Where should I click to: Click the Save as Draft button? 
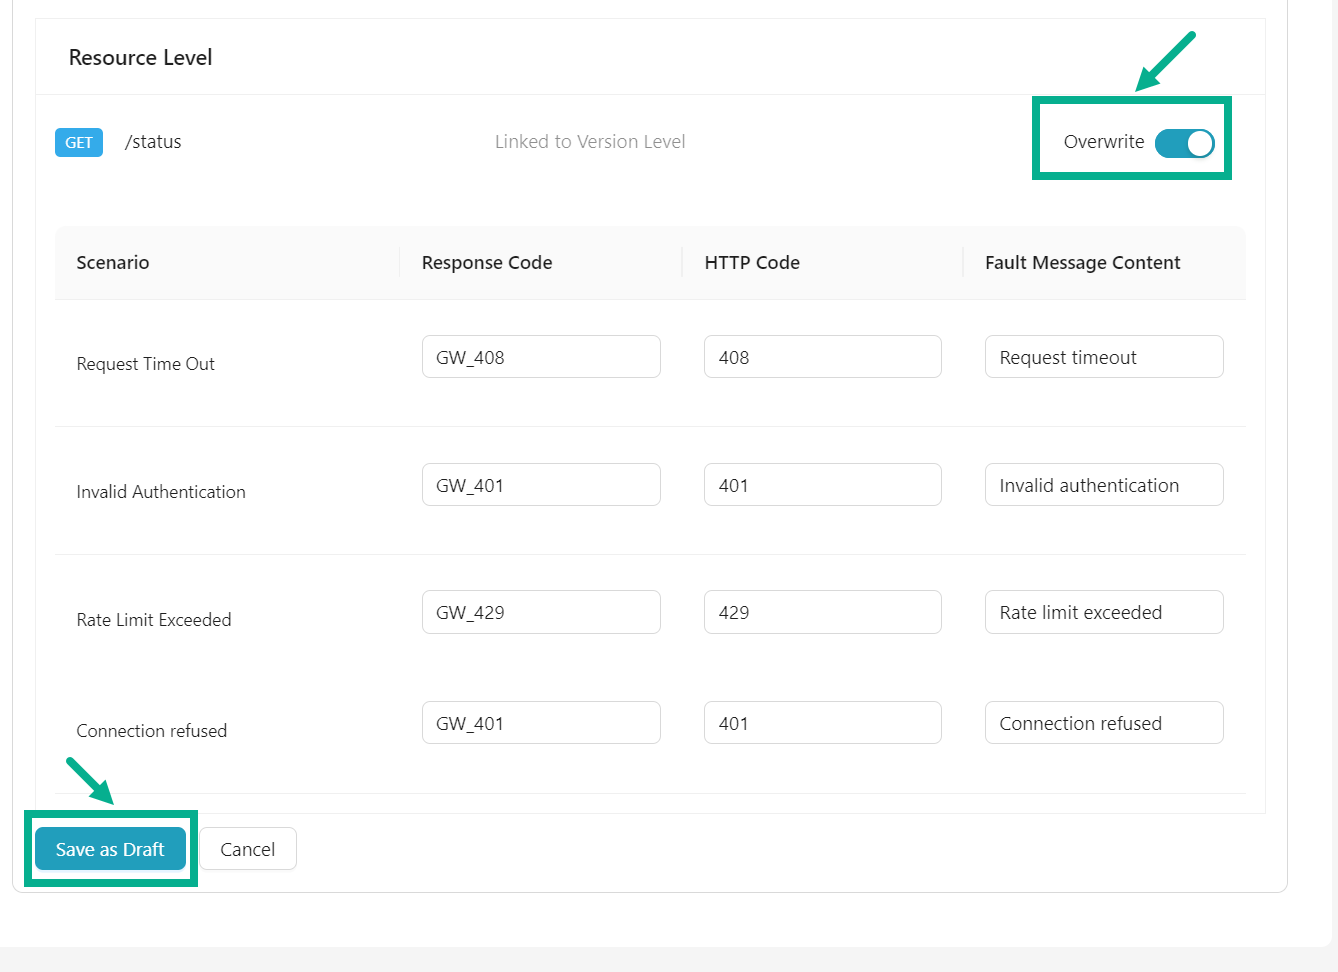pos(110,849)
